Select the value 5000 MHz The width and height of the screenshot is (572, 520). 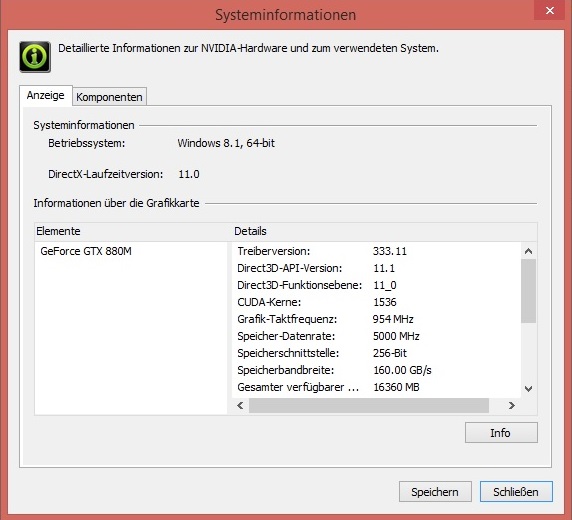396,336
